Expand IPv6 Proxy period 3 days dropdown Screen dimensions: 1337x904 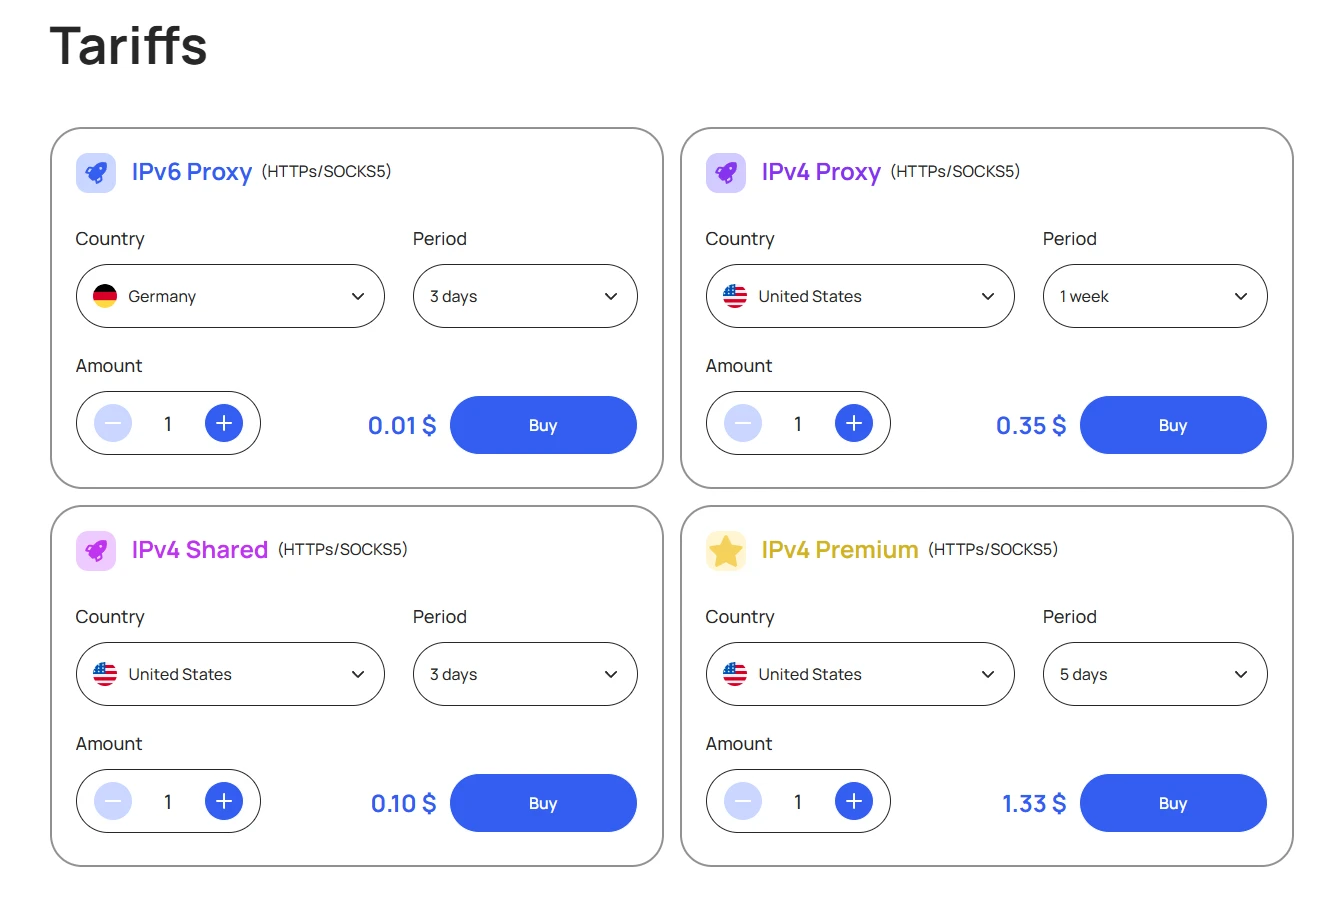pos(525,296)
